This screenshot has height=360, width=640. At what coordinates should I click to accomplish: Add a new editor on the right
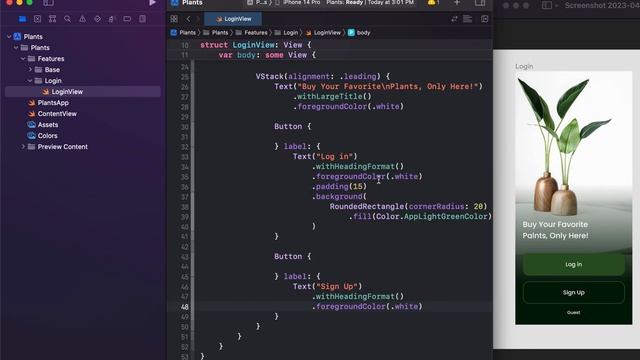point(484,19)
